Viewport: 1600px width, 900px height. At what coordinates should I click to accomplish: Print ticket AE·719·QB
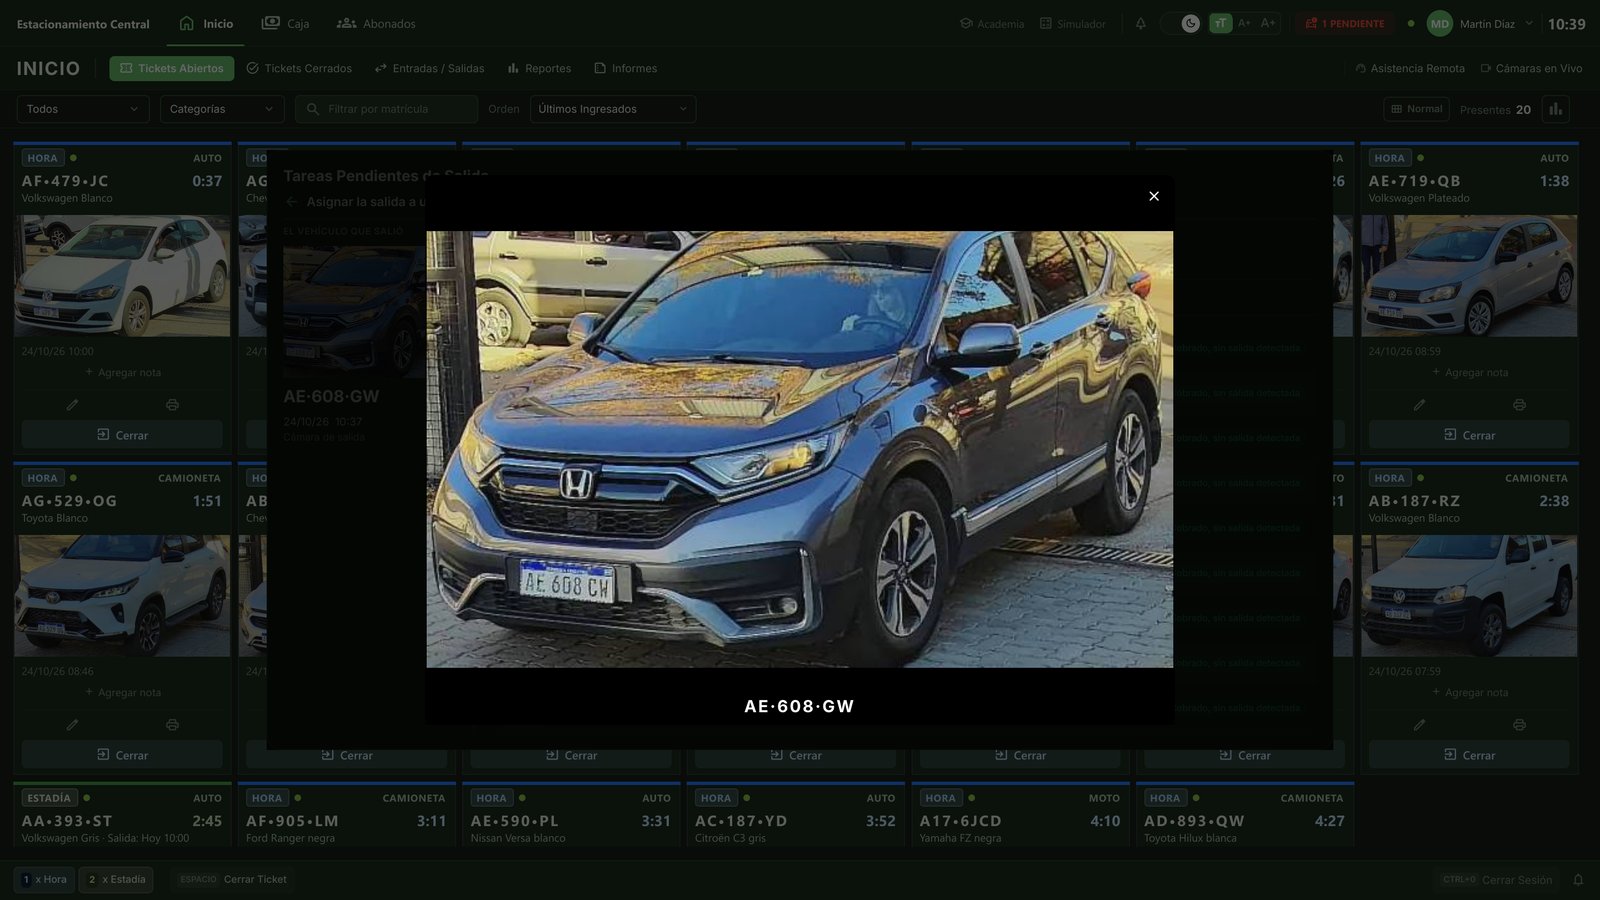1519,405
